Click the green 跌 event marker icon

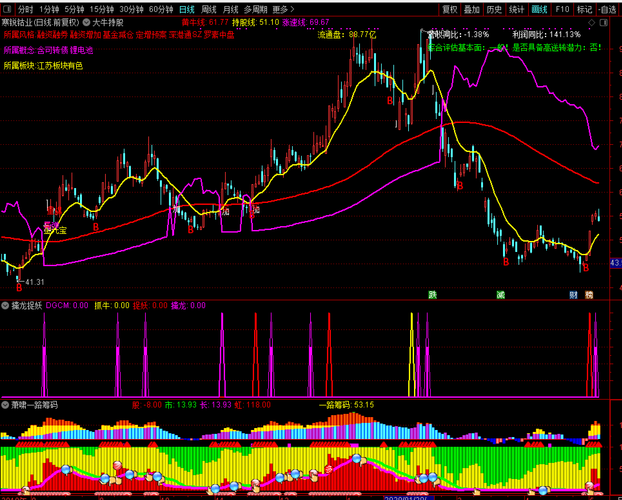(433, 295)
